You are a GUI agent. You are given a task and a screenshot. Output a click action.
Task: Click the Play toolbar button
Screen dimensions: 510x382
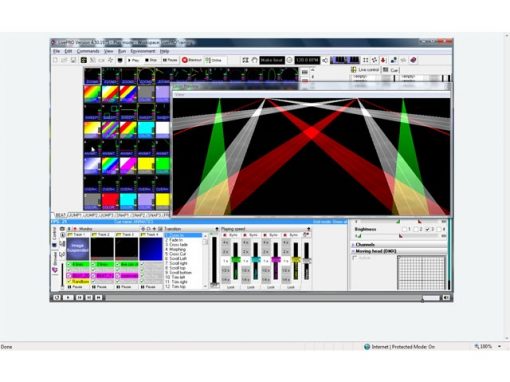click(133, 60)
